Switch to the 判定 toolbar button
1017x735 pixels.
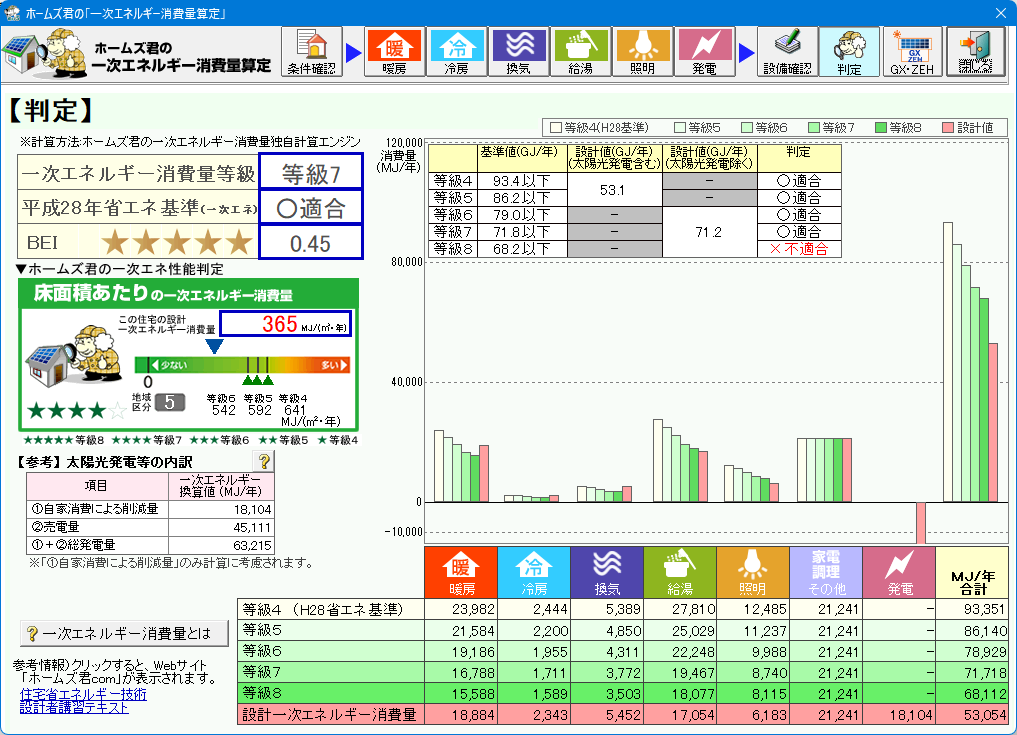[x=849, y=52]
